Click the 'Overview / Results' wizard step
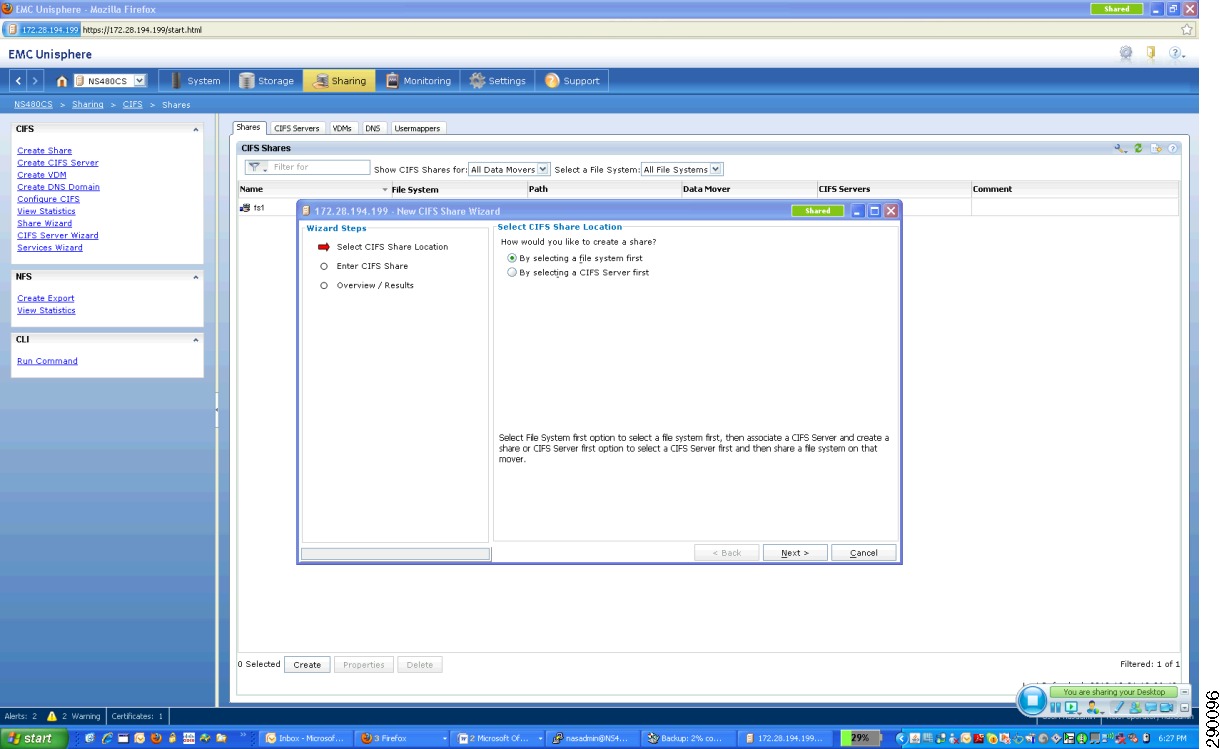 [375, 286]
